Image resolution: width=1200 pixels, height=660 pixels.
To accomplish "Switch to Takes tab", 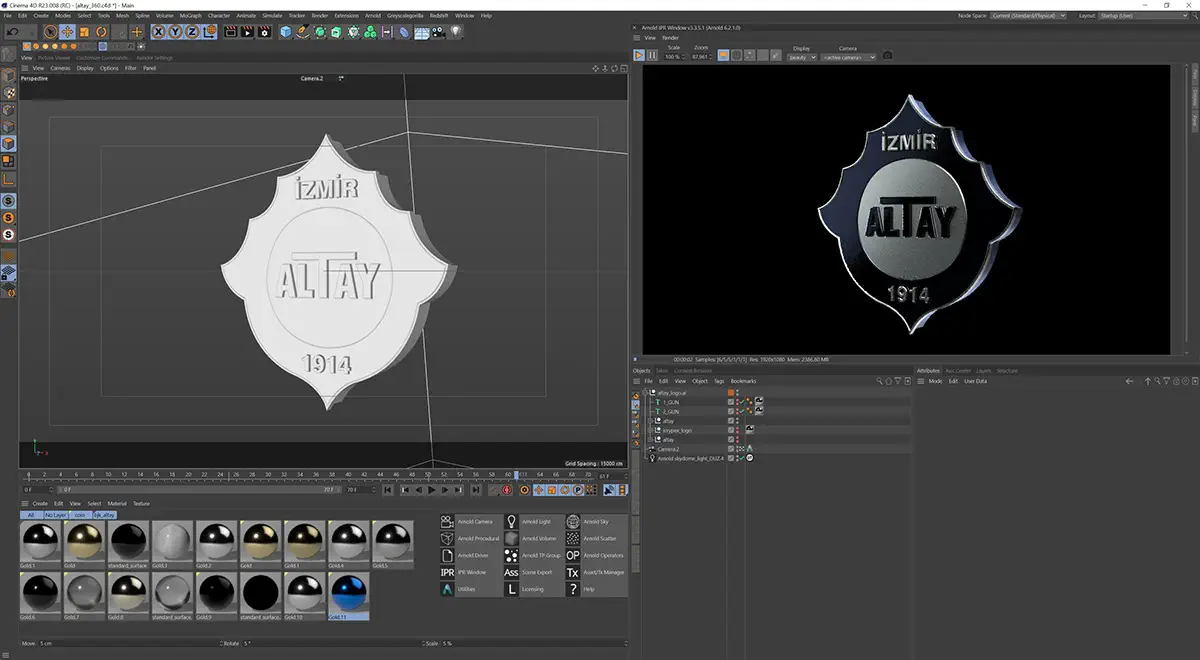I will point(662,371).
